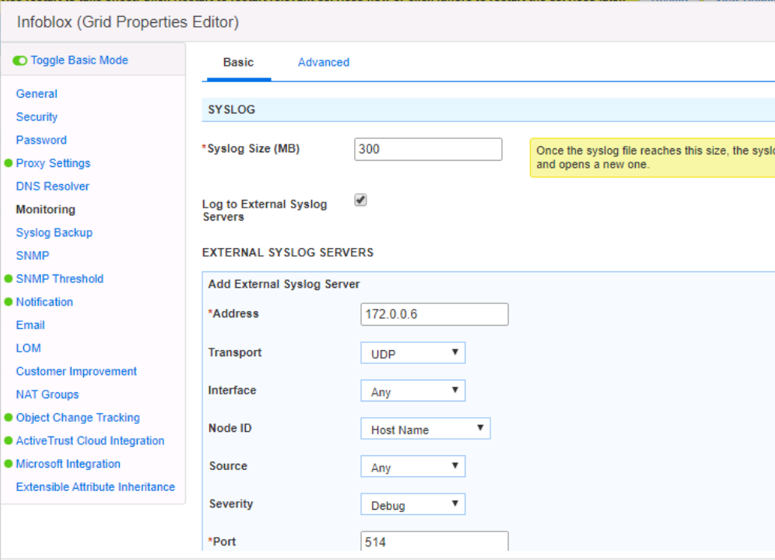Toggle Basic Mode switch
This screenshot has height=560, width=775.
coord(20,61)
